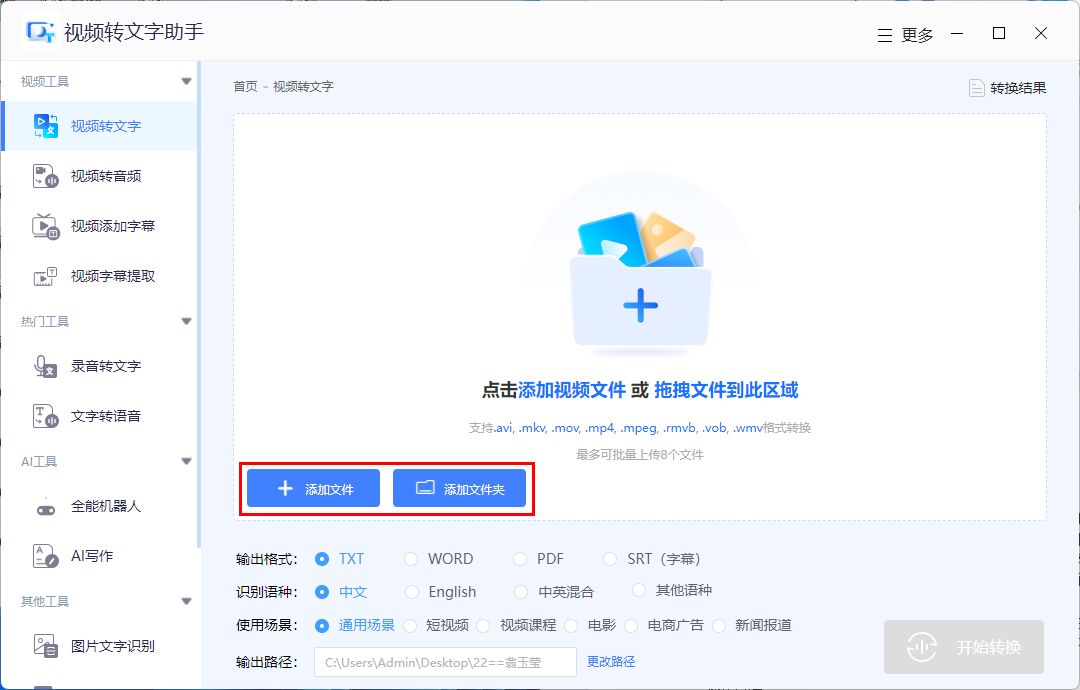Click the 转换结果 document icon

[977, 88]
